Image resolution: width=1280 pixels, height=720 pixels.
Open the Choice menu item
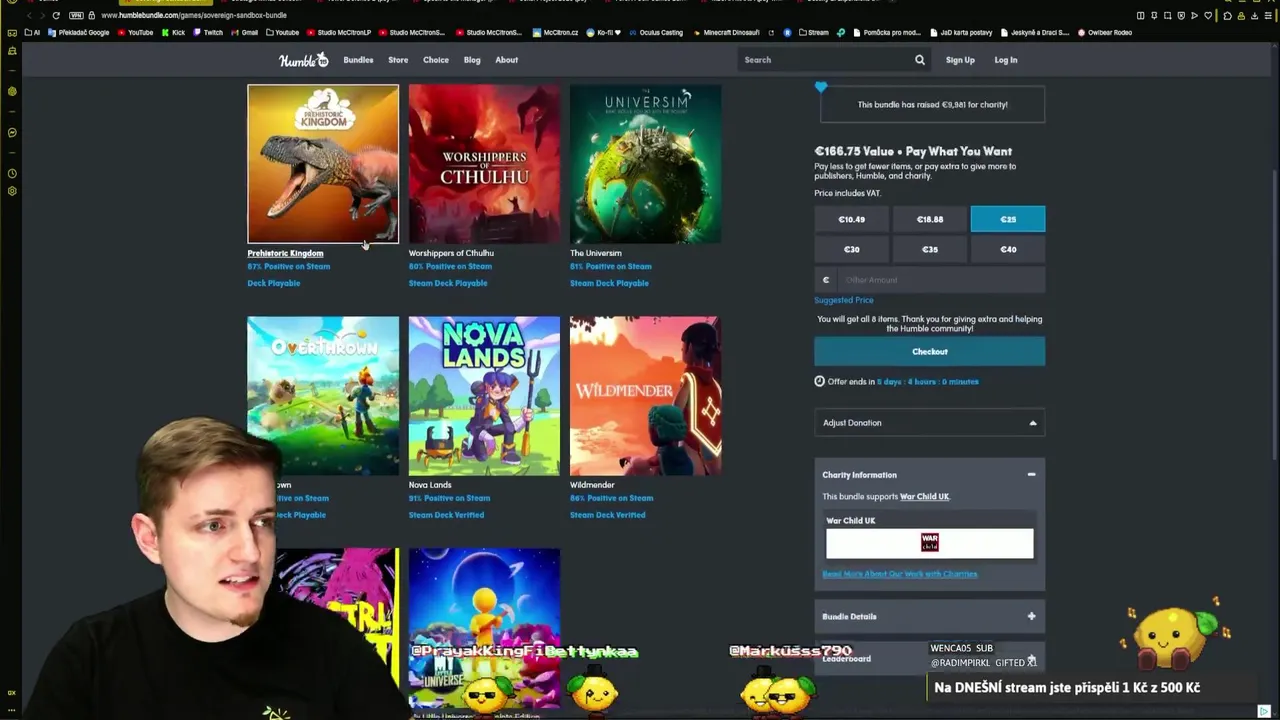tap(436, 60)
